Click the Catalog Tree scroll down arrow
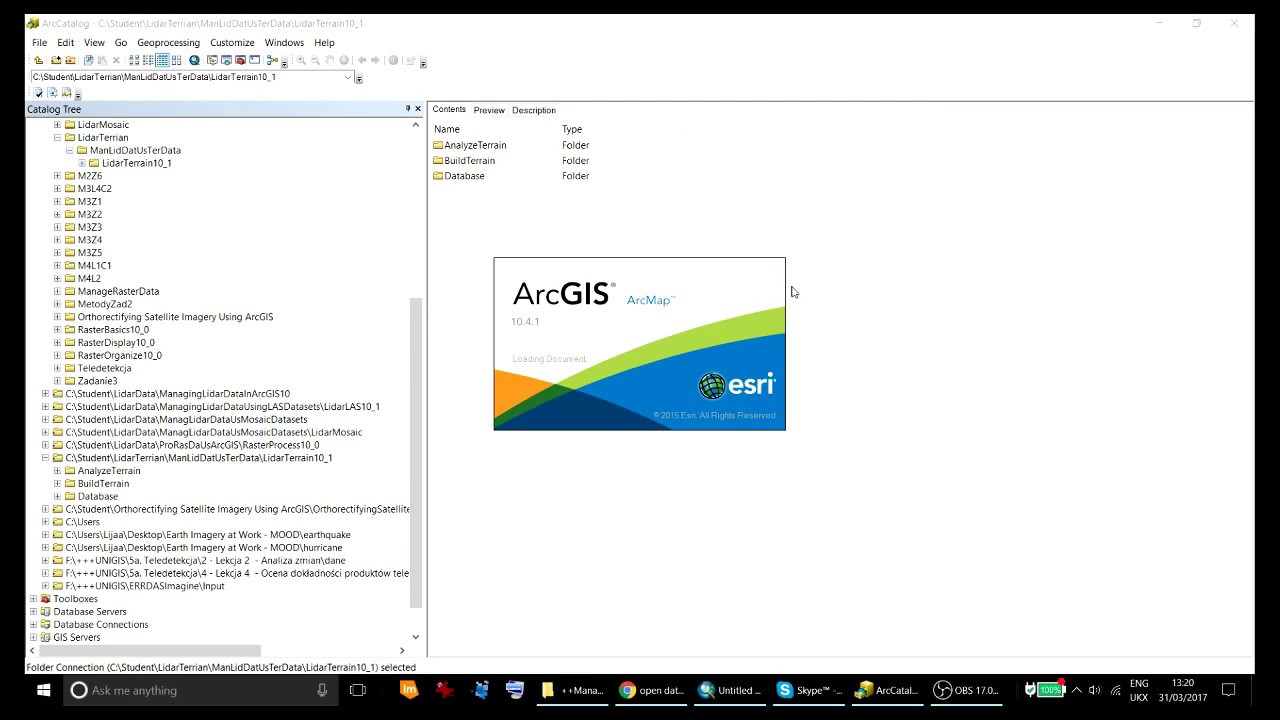Viewport: 1280px width, 720px height. pos(416,637)
